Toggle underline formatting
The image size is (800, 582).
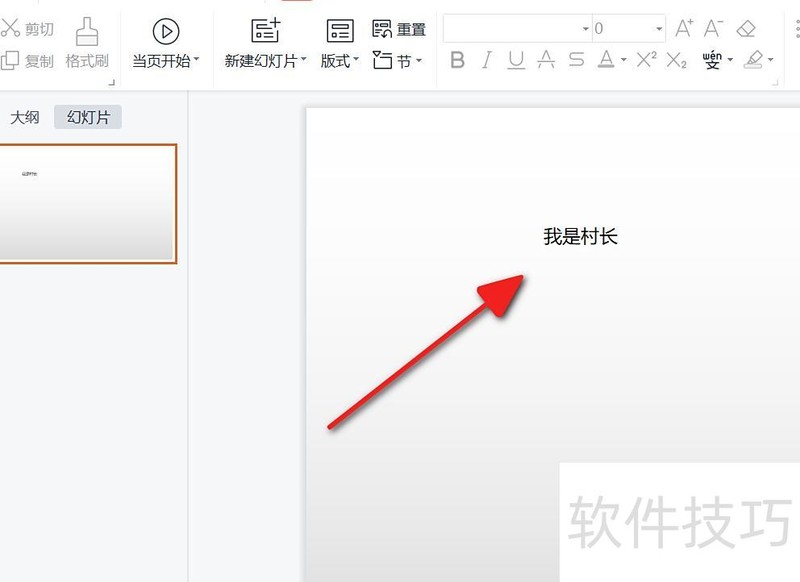514,61
